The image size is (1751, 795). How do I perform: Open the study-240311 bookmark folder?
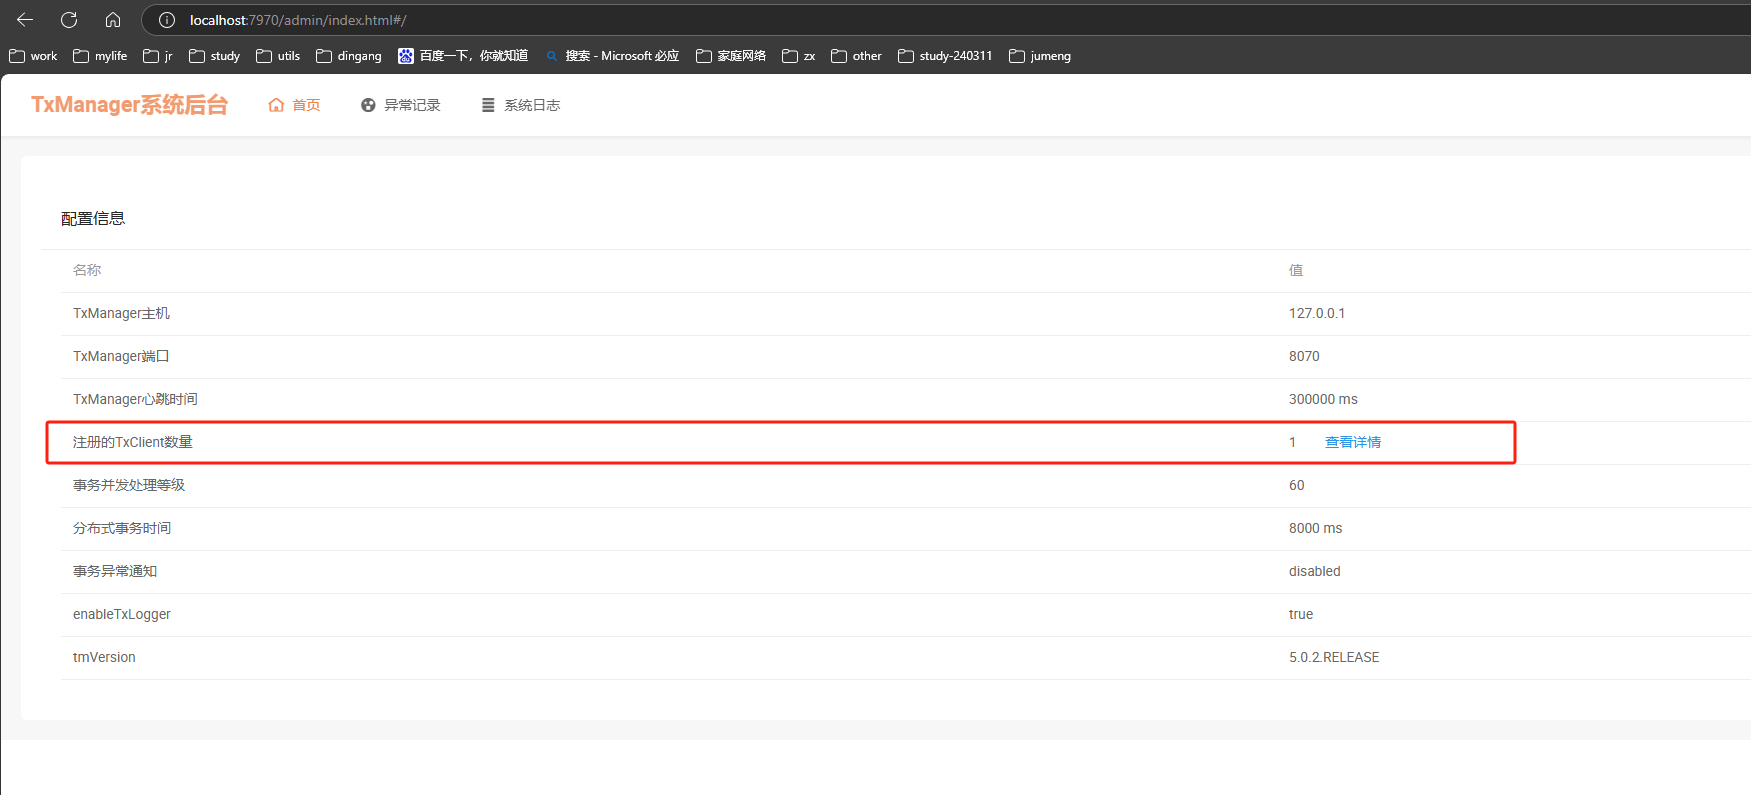[x=945, y=56]
